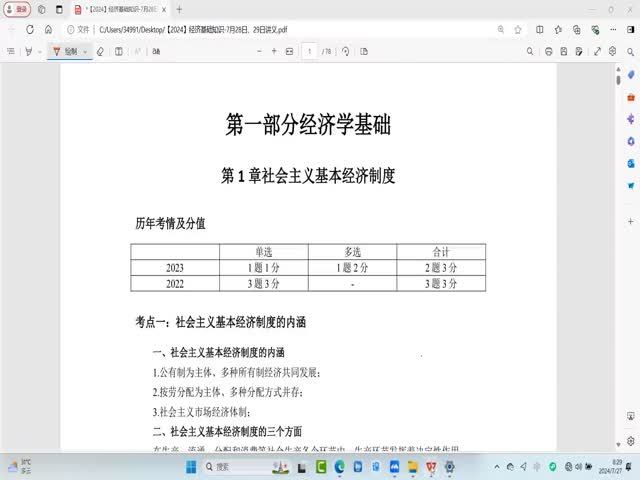
Task: Click the title 第一部分经济学基础
Action: tap(308, 124)
